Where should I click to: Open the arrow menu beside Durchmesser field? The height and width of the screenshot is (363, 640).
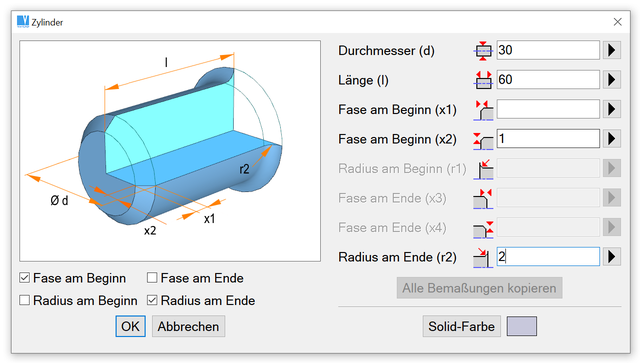click(x=611, y=50)
